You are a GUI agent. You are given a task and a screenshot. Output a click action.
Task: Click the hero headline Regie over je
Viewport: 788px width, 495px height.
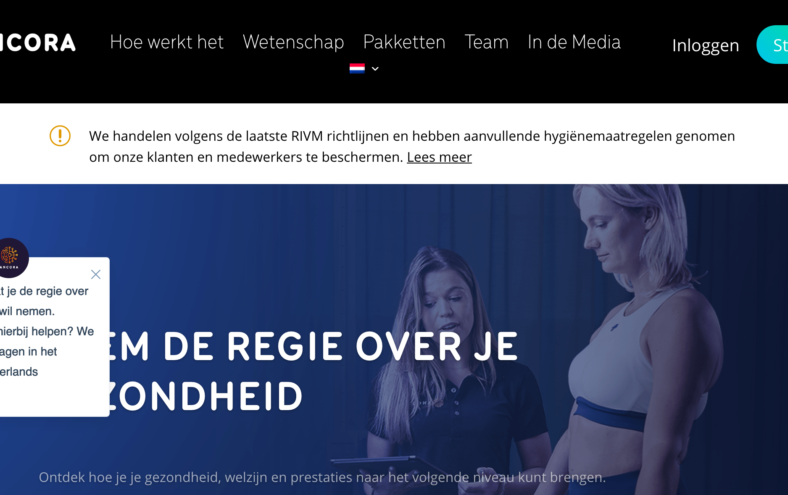click(310, 371)
